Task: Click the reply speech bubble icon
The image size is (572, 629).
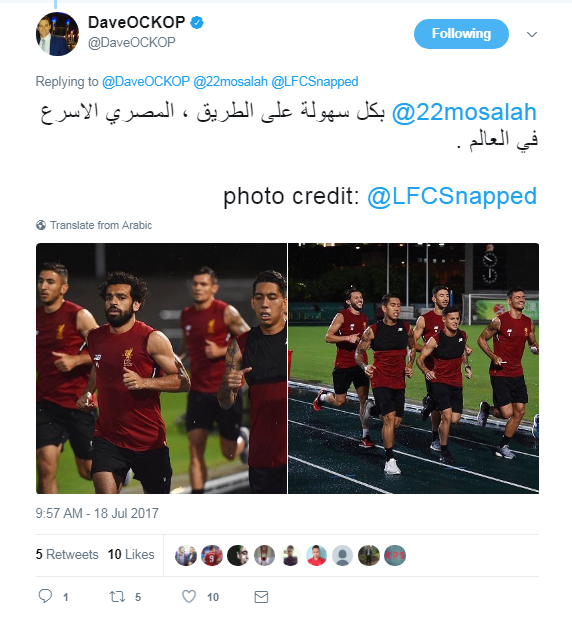Action: click(x=45, y=596)
